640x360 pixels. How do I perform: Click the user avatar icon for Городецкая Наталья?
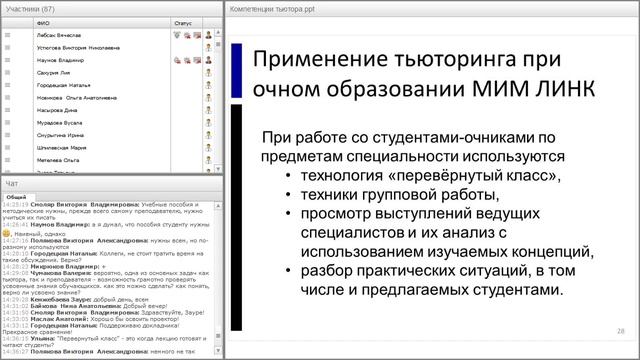coord(209,85)
